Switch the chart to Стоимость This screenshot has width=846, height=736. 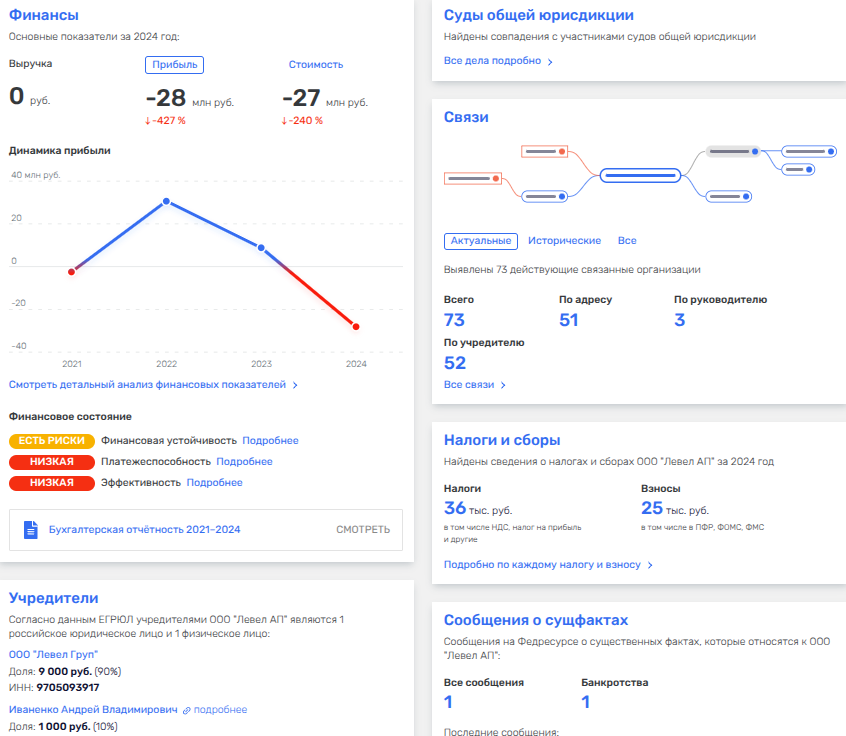[x=315, y=64]
